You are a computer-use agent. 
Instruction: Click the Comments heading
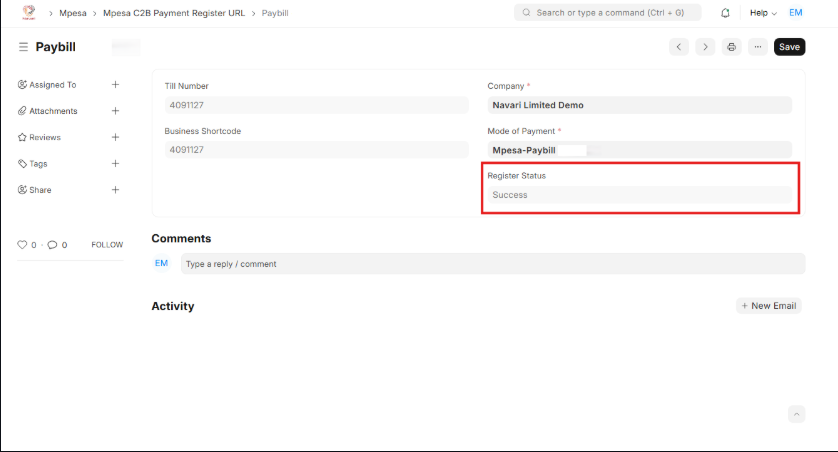(181, 238)
